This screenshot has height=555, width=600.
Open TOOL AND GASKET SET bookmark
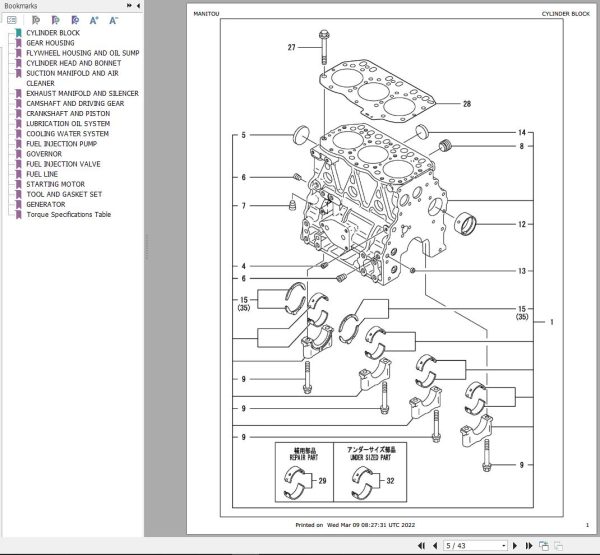pos(64,194)
